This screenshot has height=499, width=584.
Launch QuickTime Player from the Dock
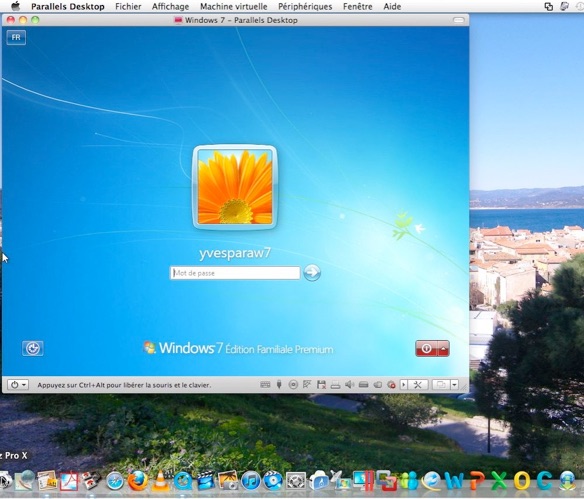(183, 481)
